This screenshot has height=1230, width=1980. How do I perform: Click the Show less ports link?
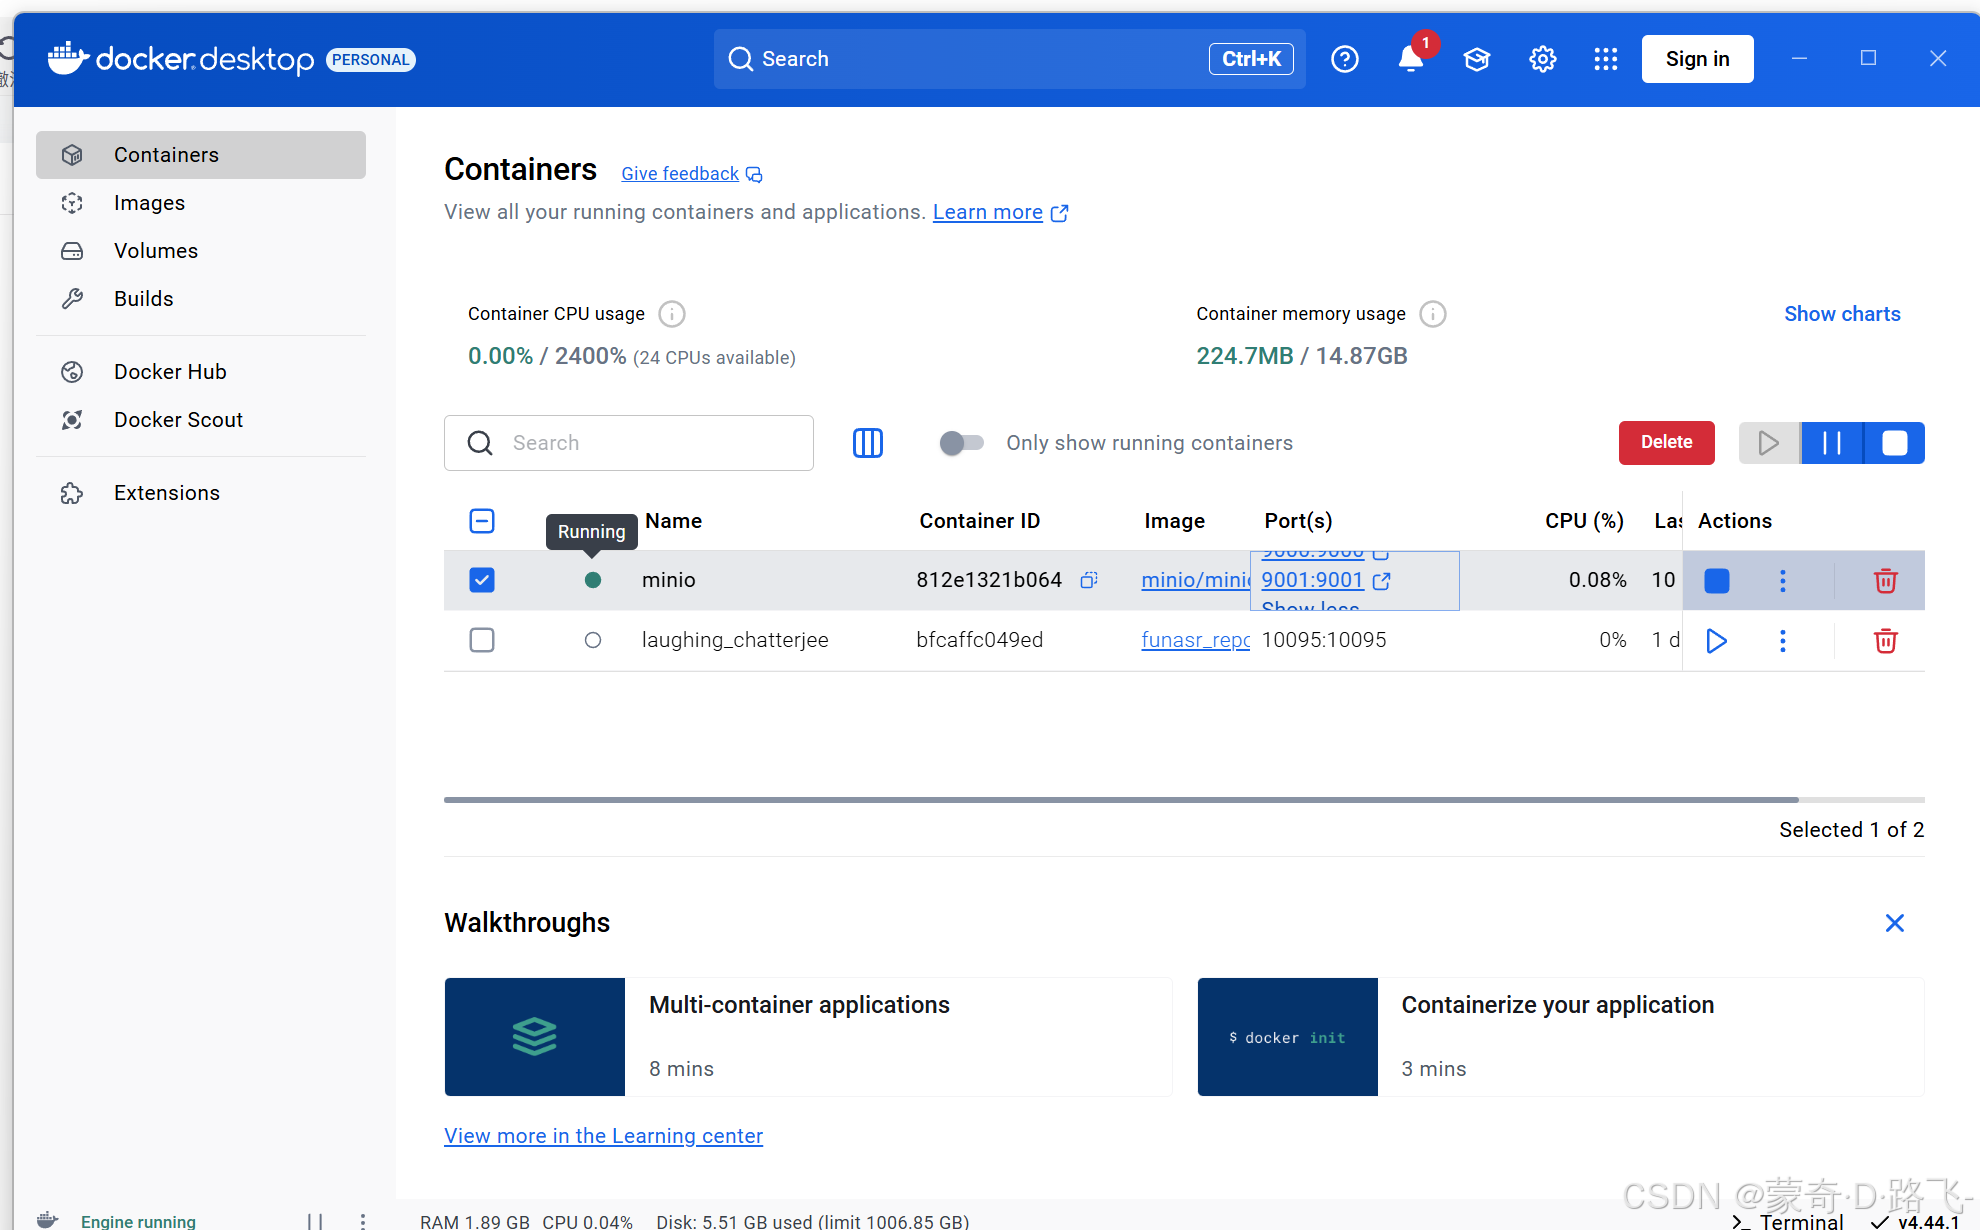click(1310, 605)
